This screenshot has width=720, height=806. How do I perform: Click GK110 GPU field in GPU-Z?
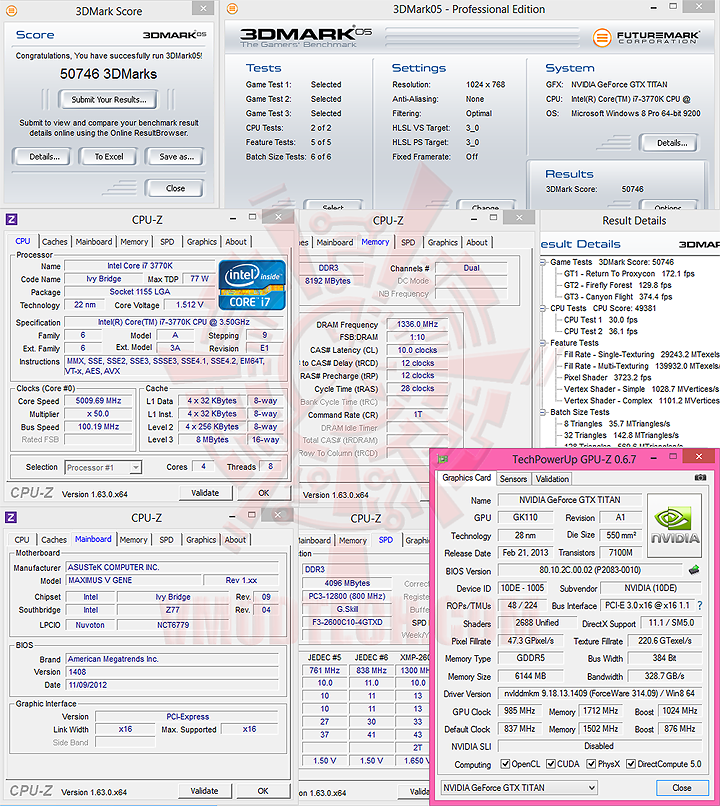point(525,517)
